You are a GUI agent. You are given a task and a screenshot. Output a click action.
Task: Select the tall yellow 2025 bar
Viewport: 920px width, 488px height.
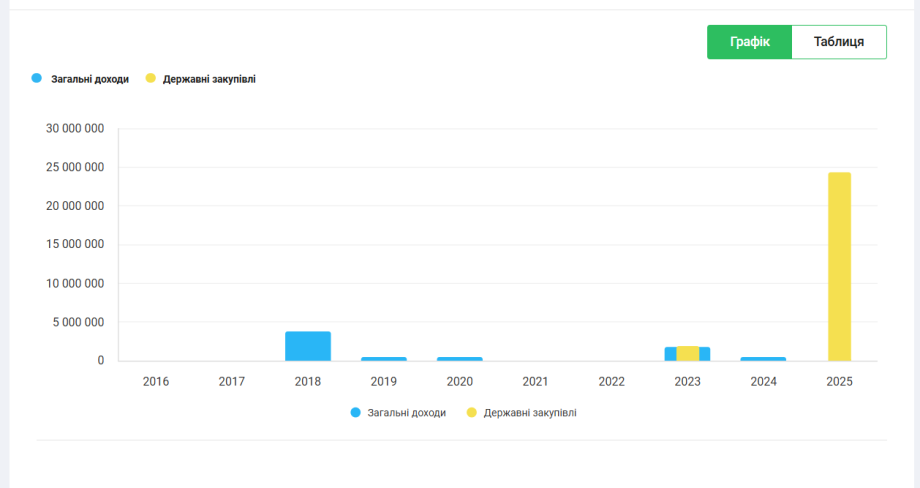[x=839, y=266]
